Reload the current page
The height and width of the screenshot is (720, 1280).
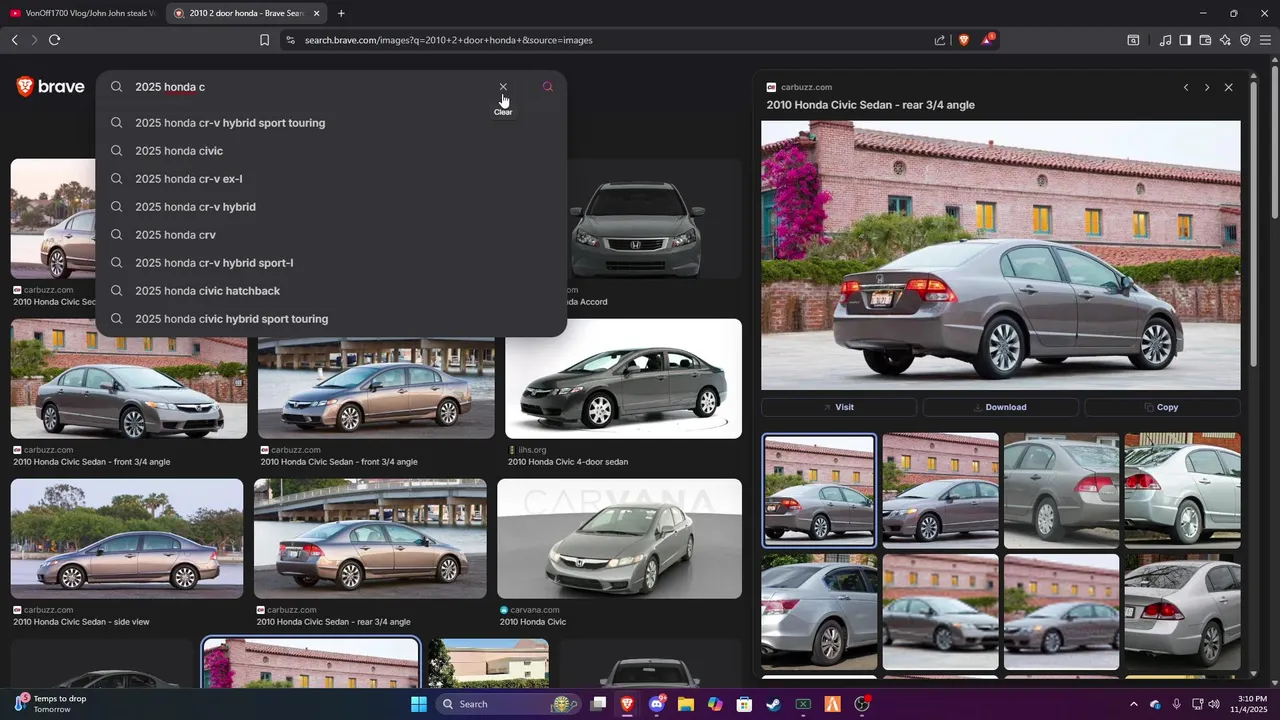pyautogui.click(x=54, y=40)
